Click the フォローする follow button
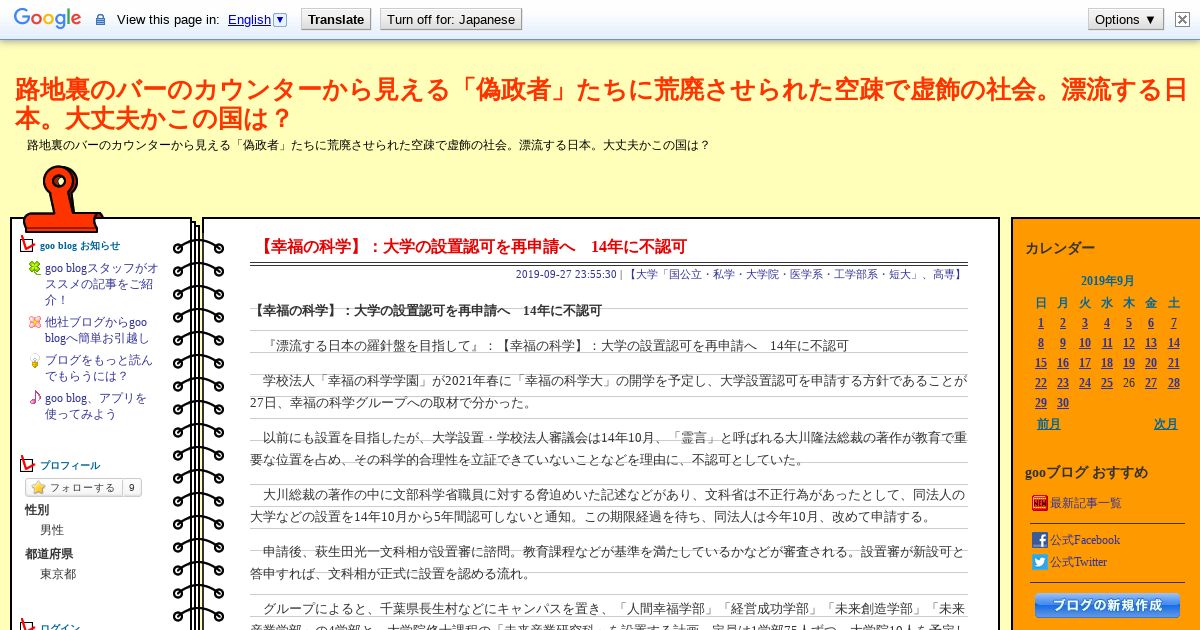Image resolution: width=1200 pixels, height=630 pixels. click(73, 488)
